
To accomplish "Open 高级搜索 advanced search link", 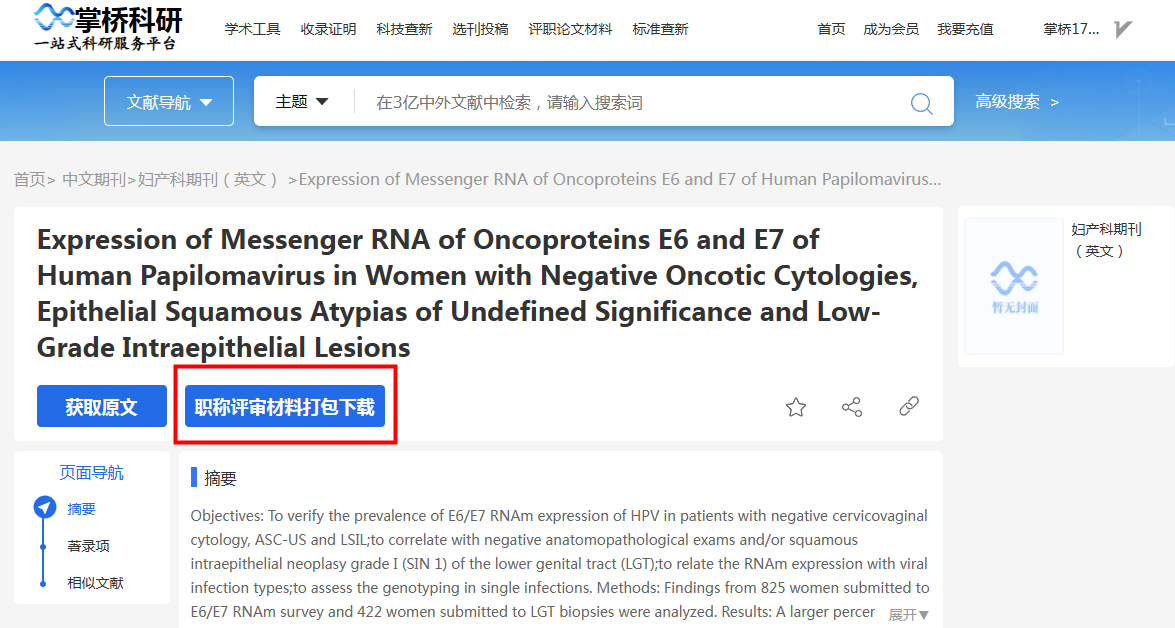I will (1017, 102).
